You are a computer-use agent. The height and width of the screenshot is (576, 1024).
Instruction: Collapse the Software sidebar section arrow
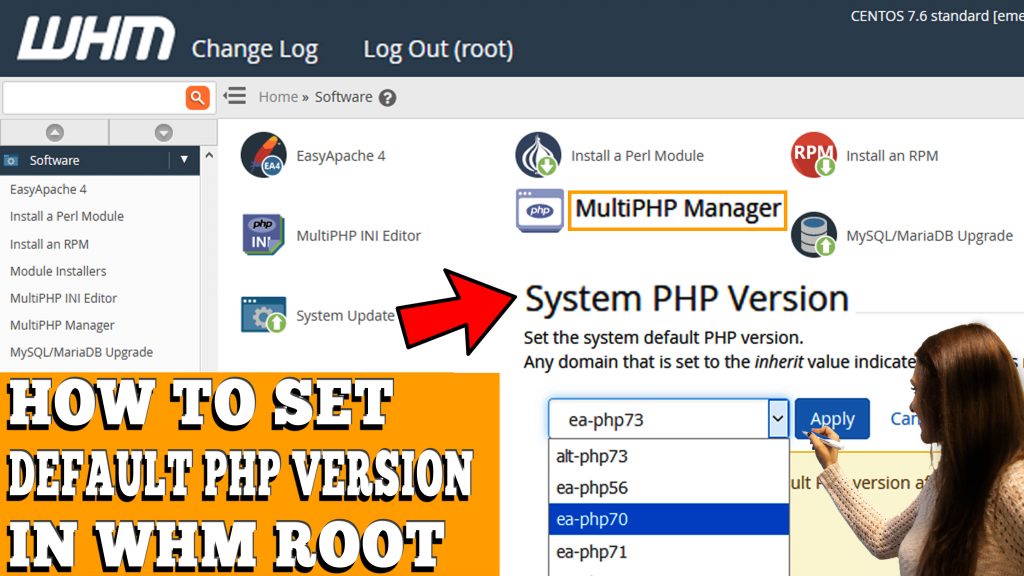point(184,159)
